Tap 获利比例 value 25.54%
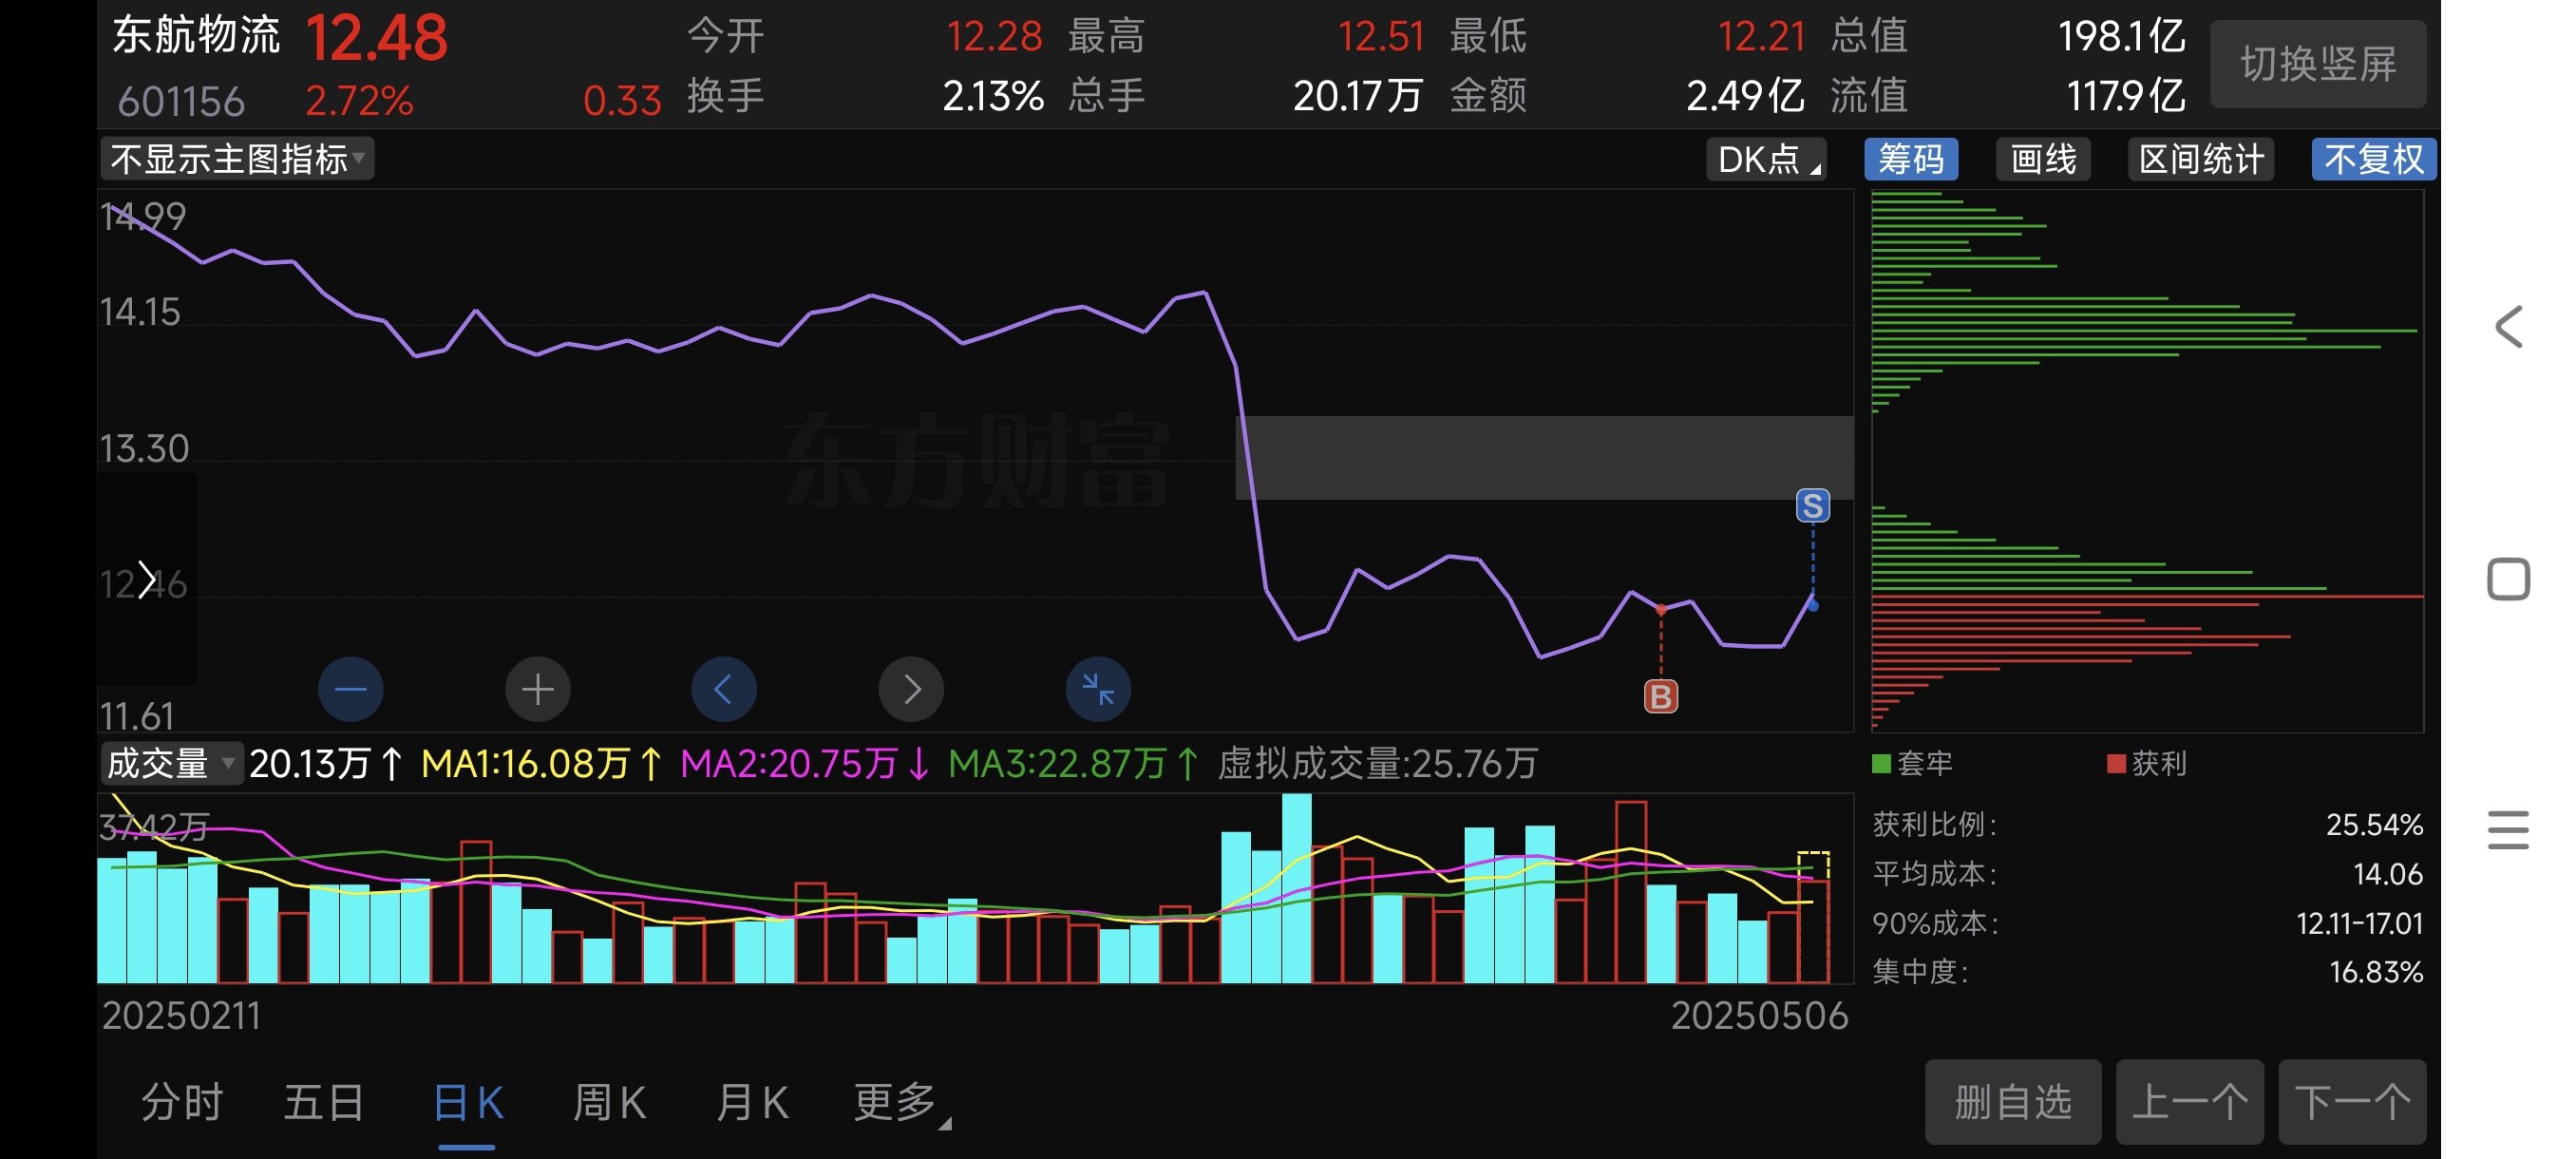The image size is (2576, 1159). 2374,825
